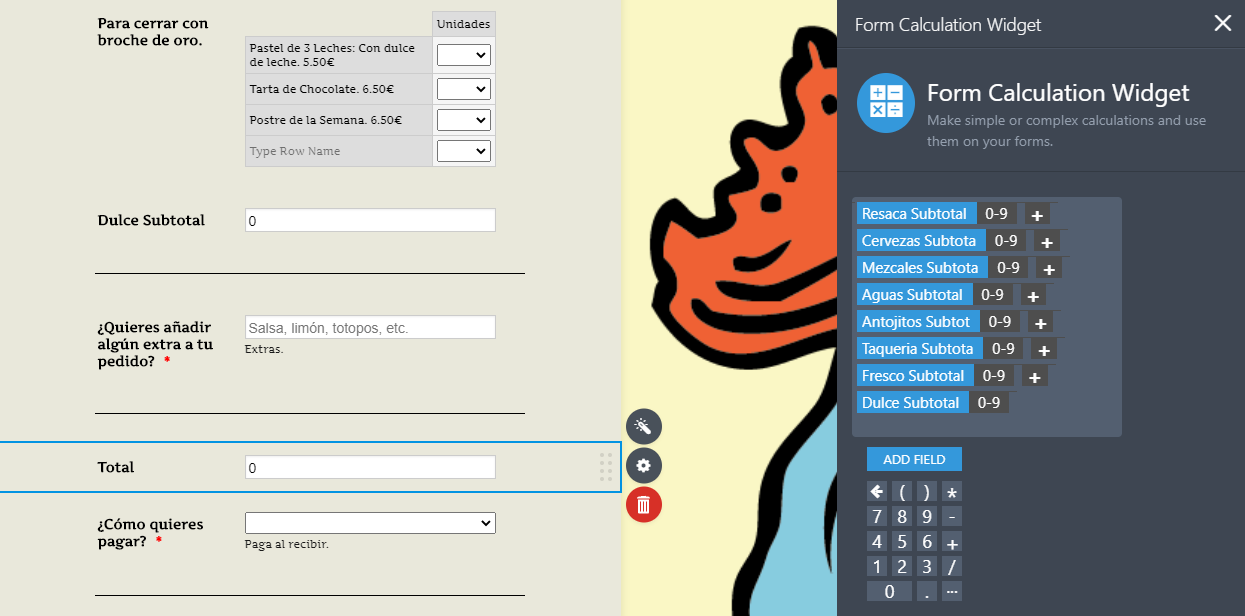
Task: Click the Total value input field
Action: (370, 467)
